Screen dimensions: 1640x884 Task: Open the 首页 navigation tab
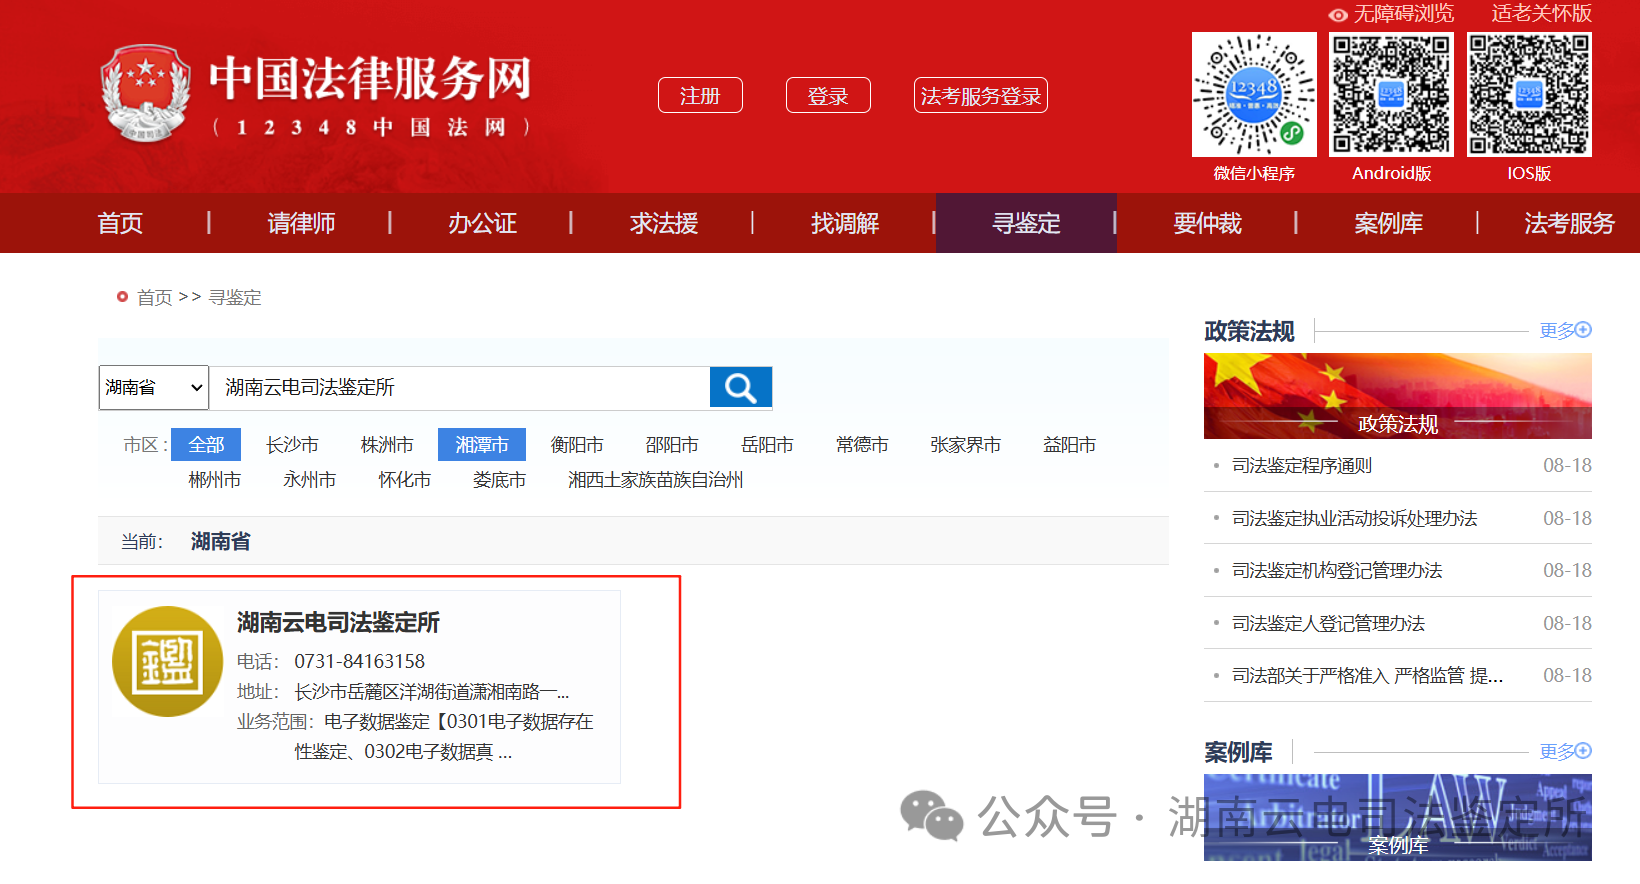point(120,223)
